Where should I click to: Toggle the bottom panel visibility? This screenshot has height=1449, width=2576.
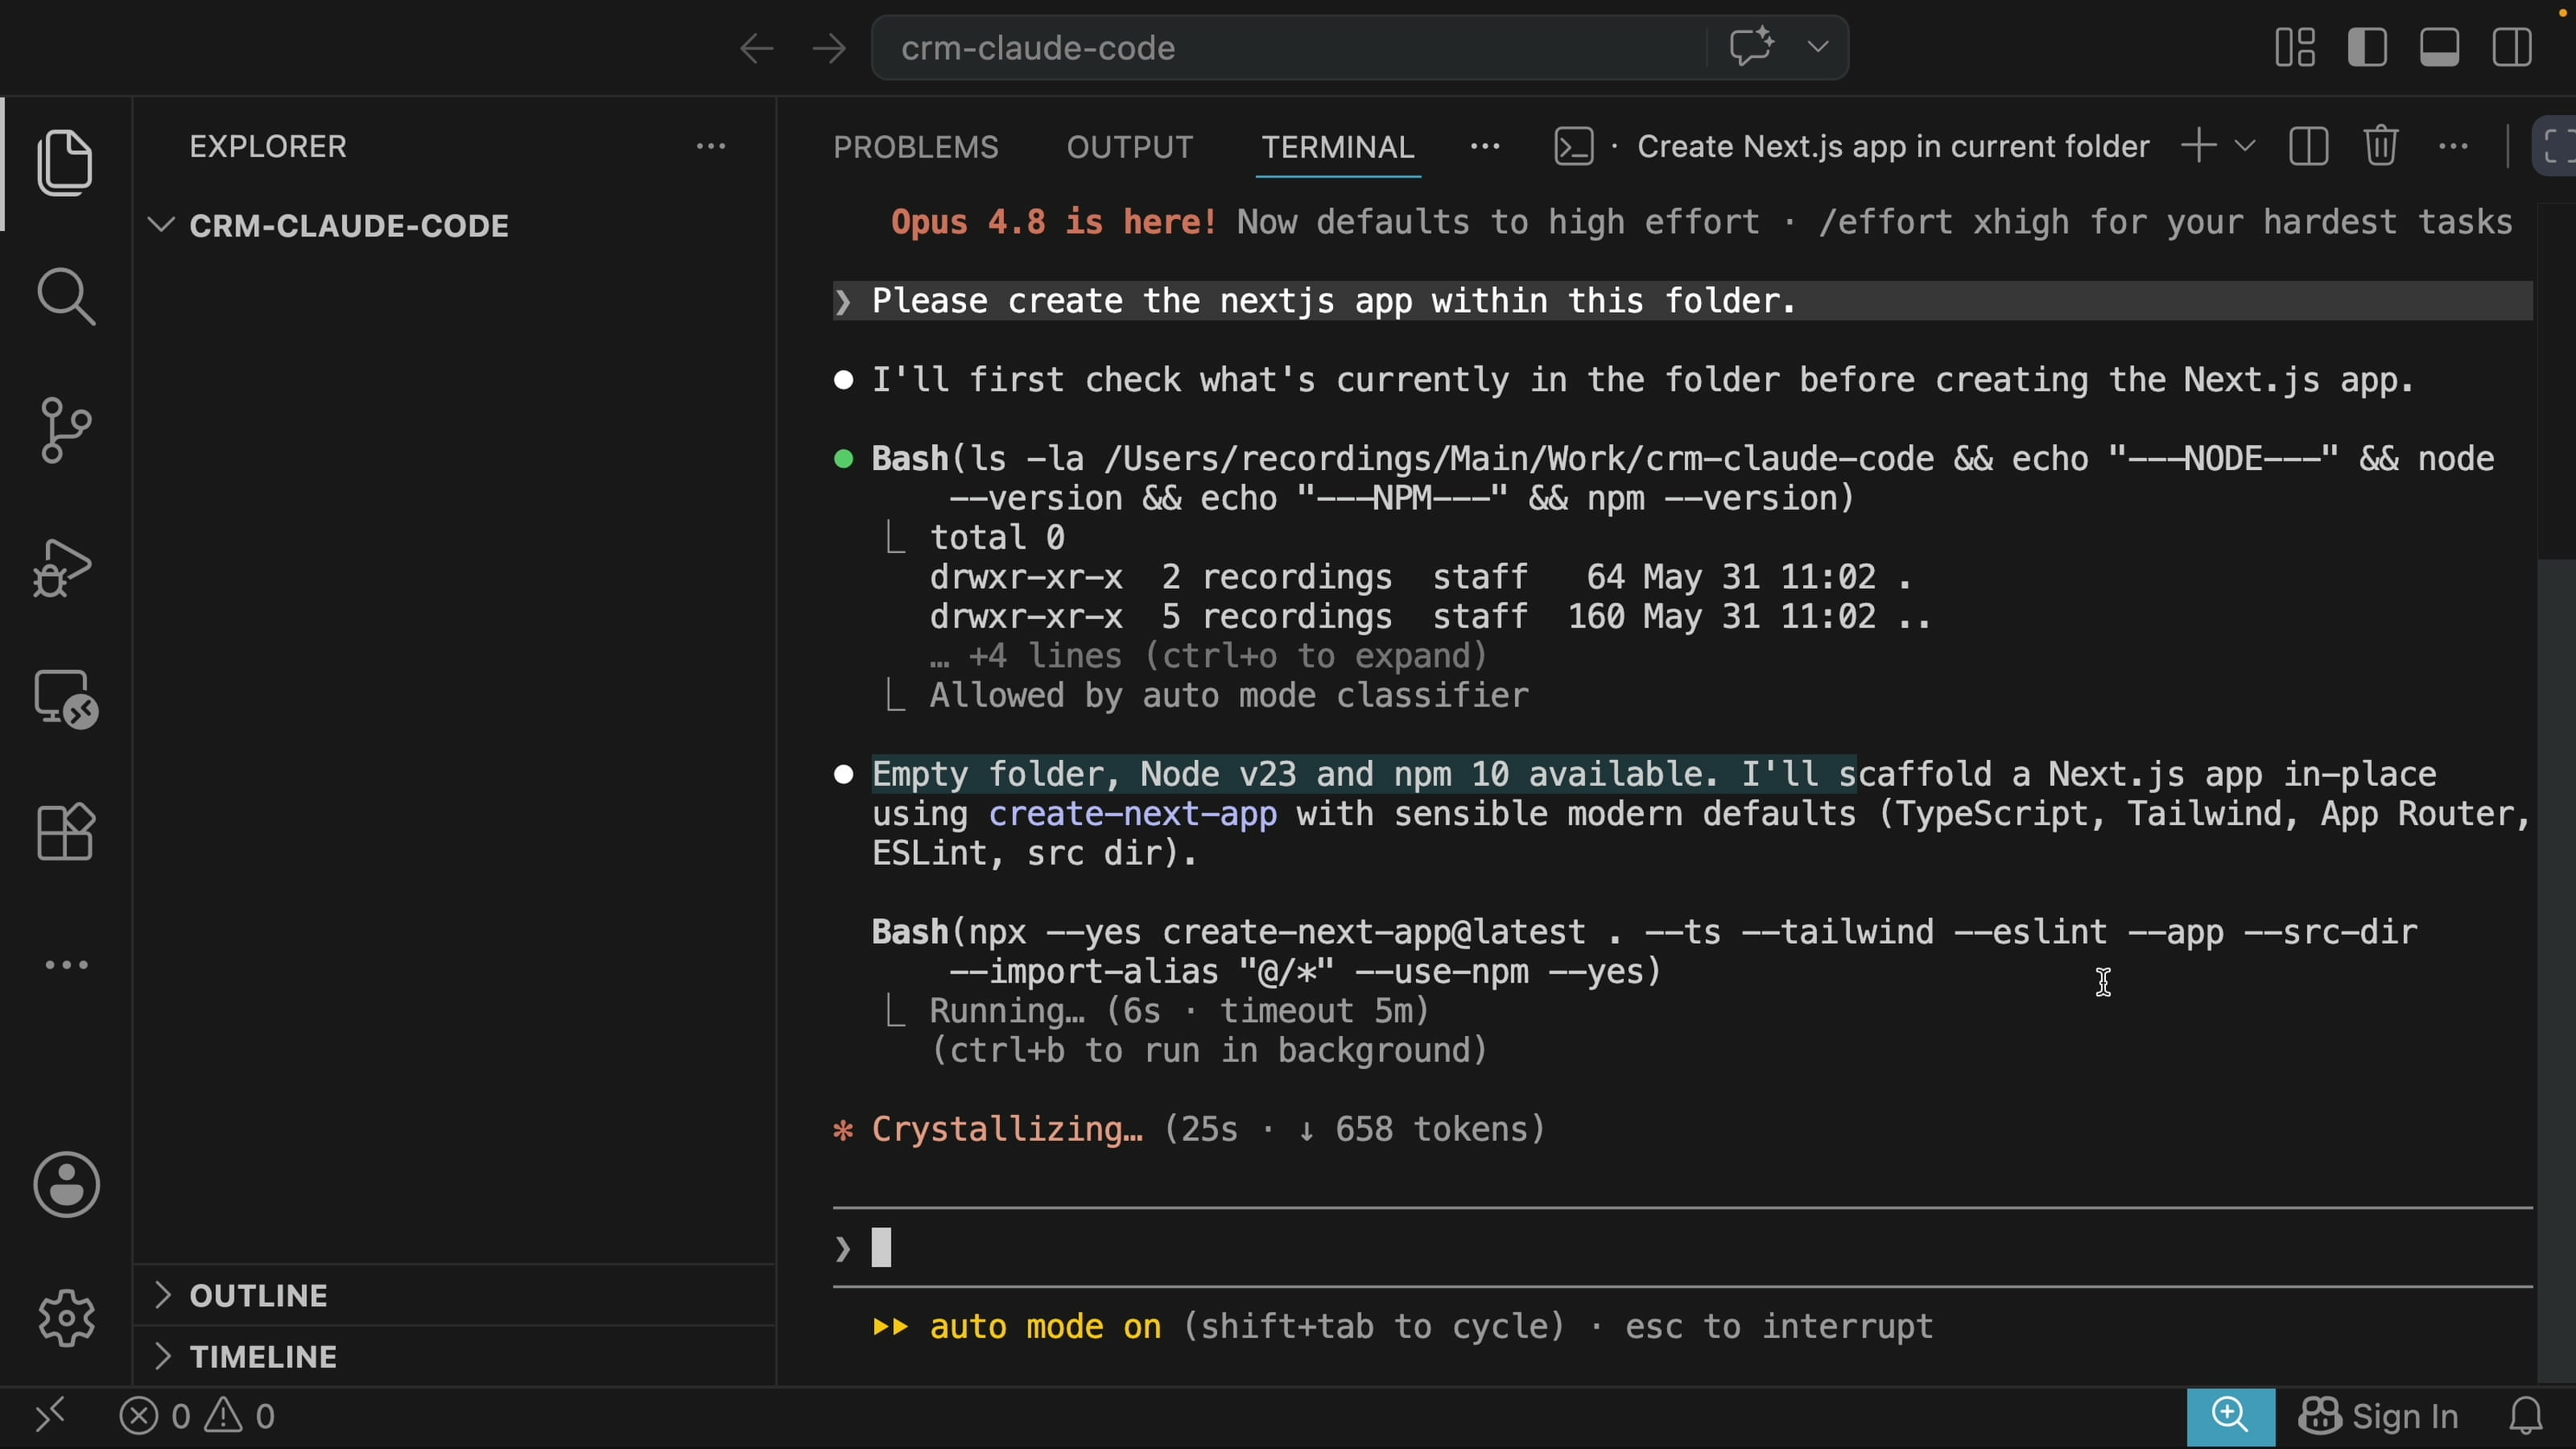[x=2440, y=47]
